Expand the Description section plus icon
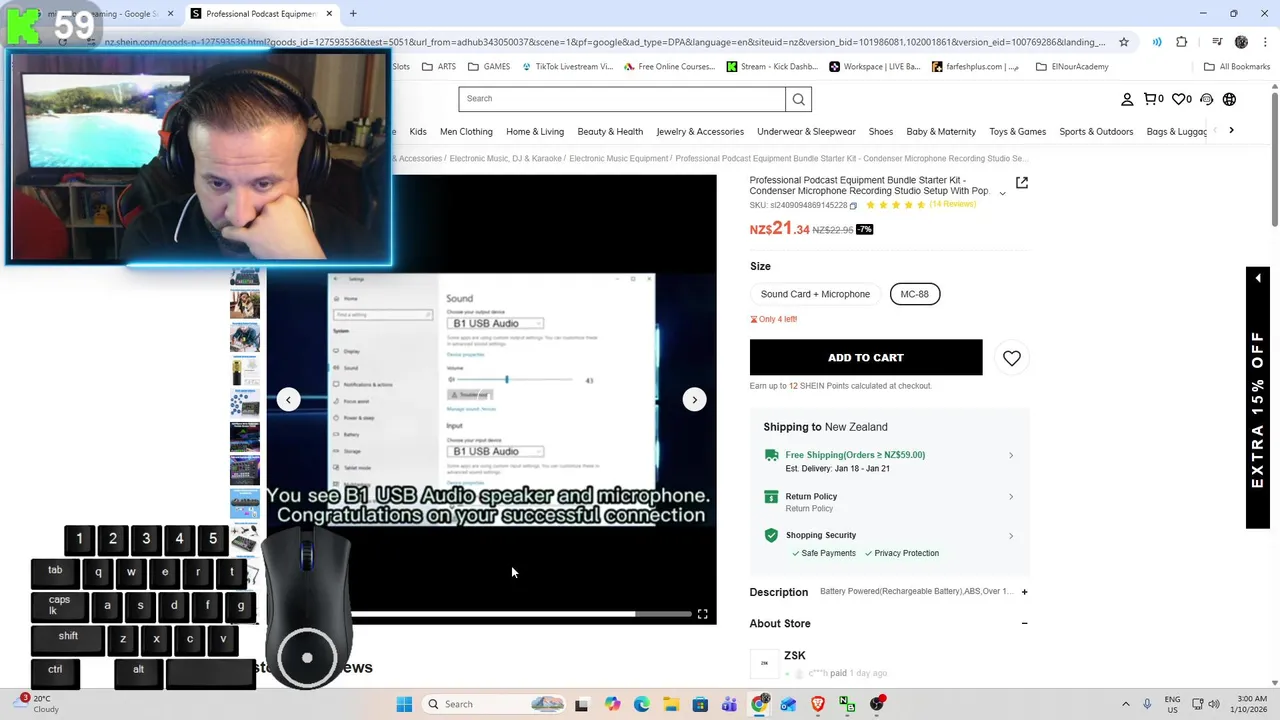The height and width of the screenshot is (720, 1280). click(1024, 592)
